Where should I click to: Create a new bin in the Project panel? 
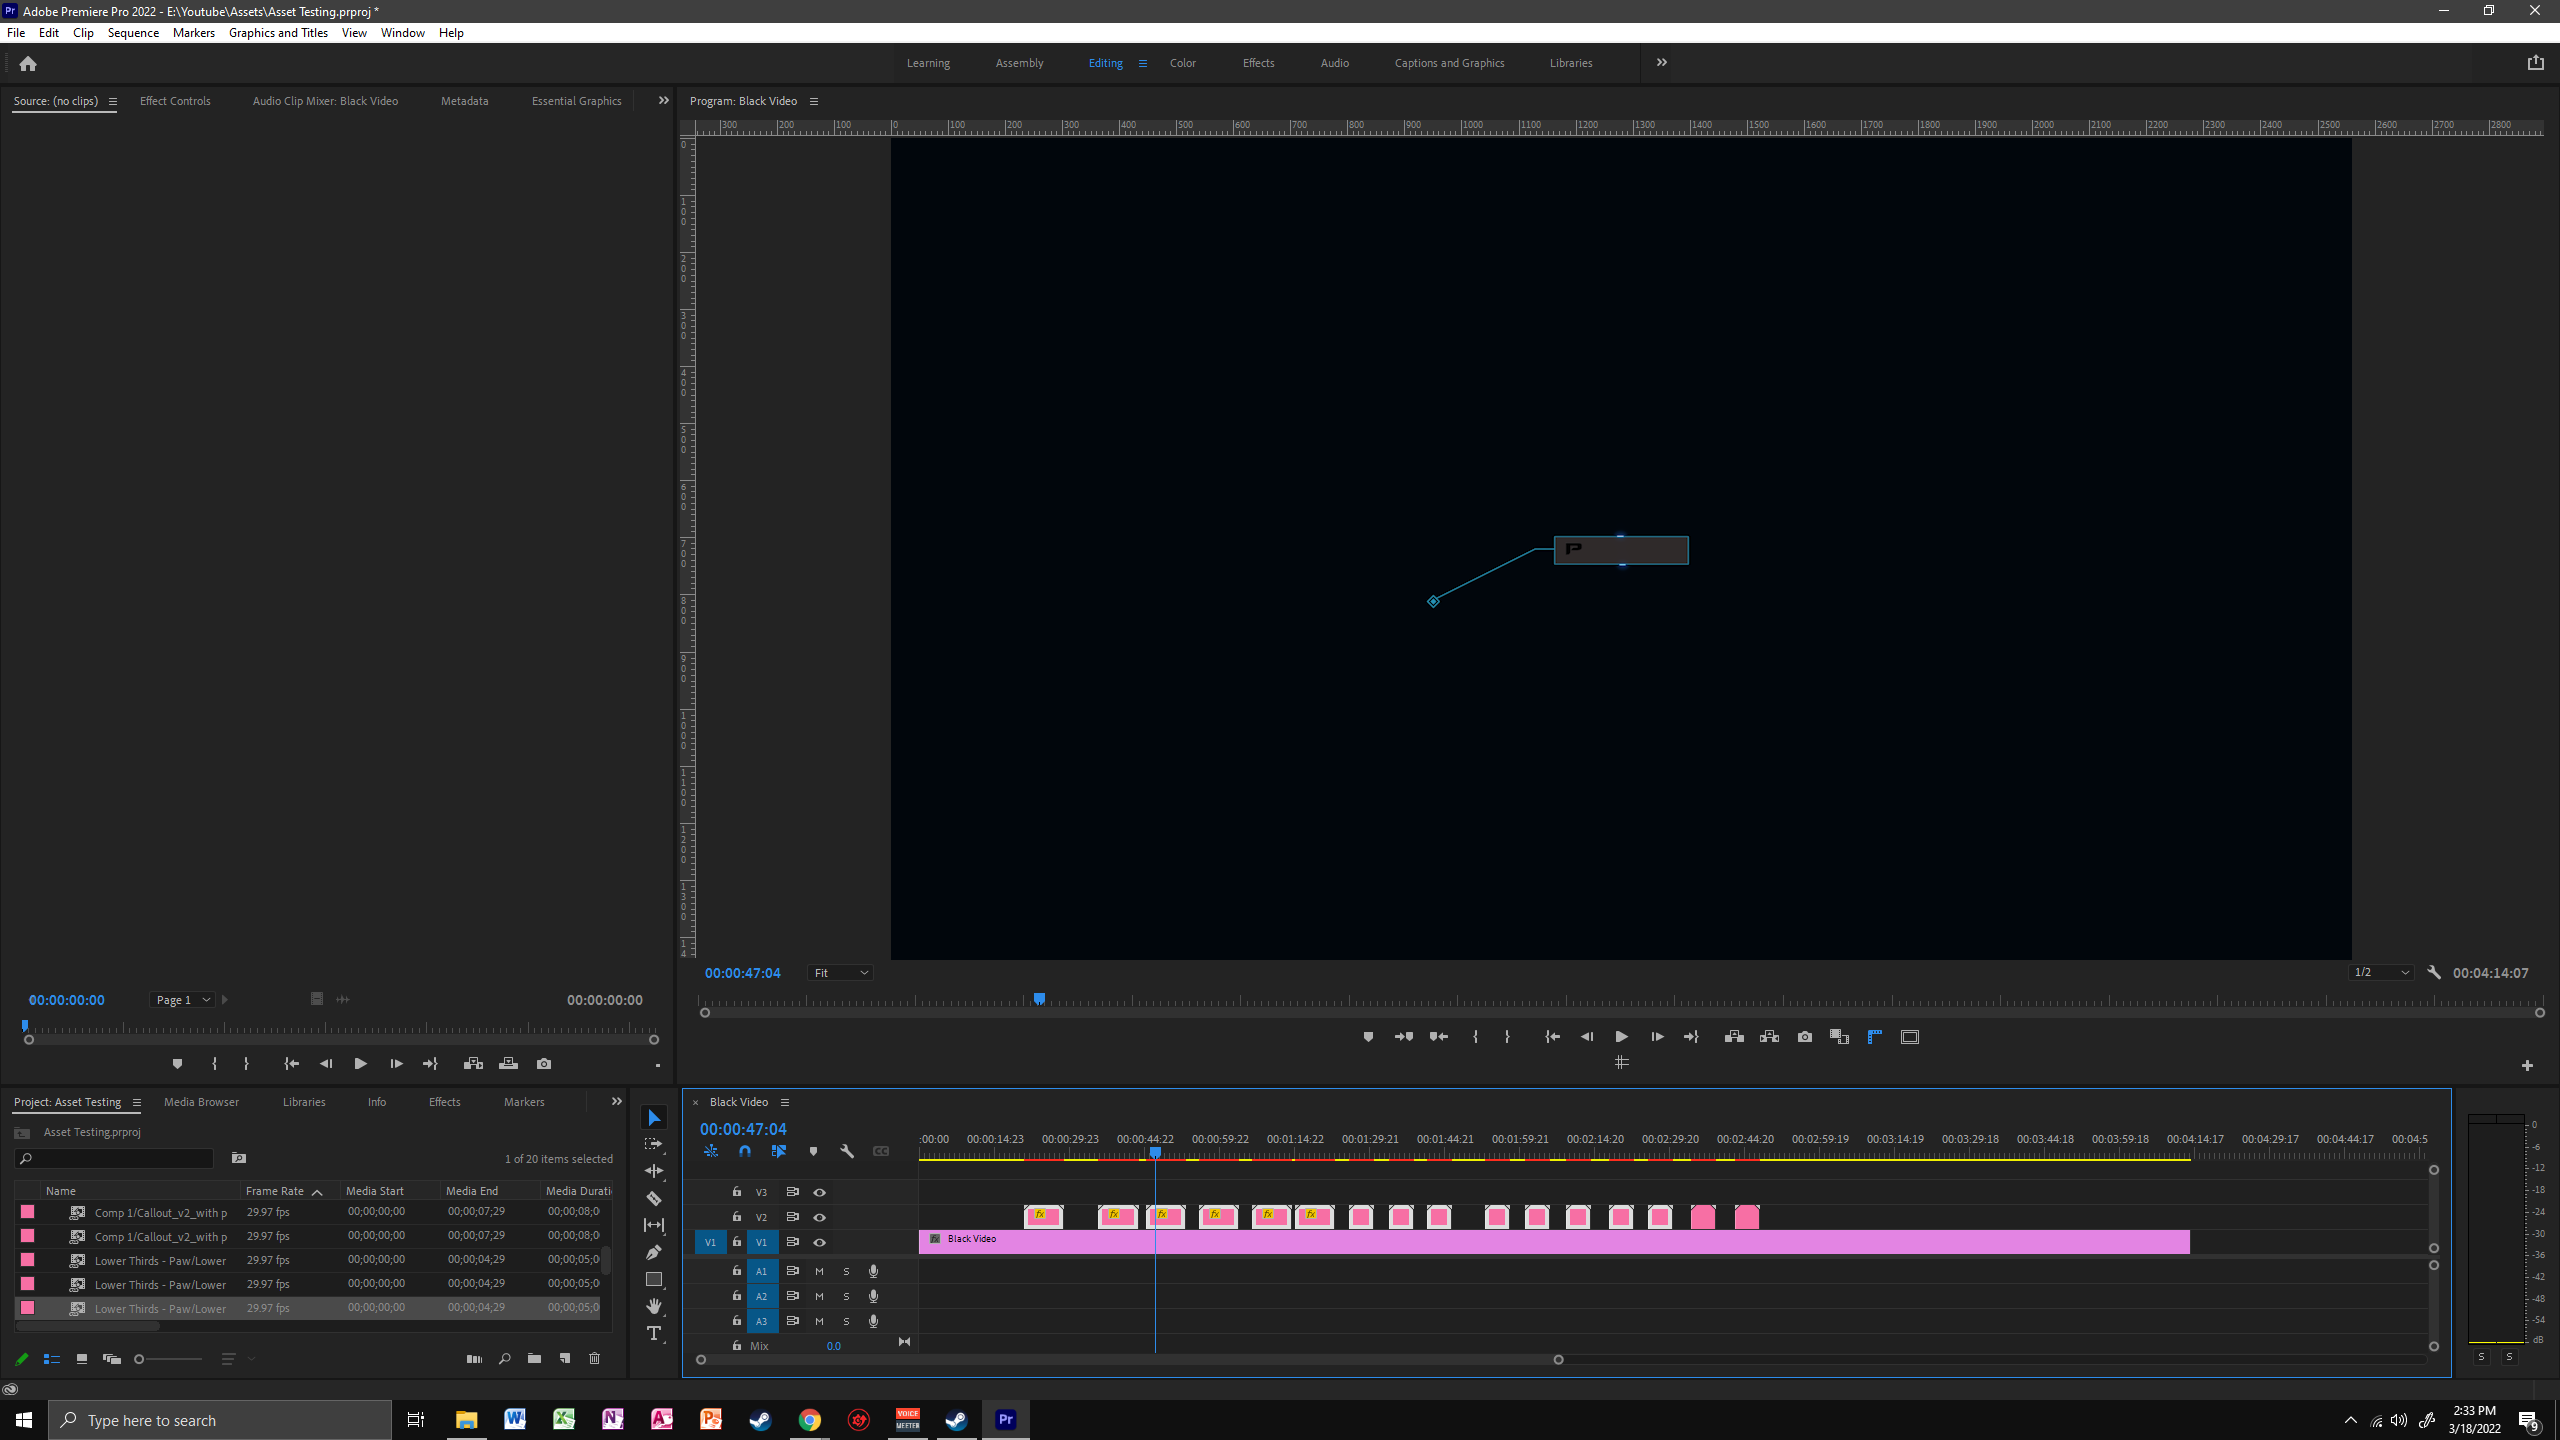pos(533,1359)
